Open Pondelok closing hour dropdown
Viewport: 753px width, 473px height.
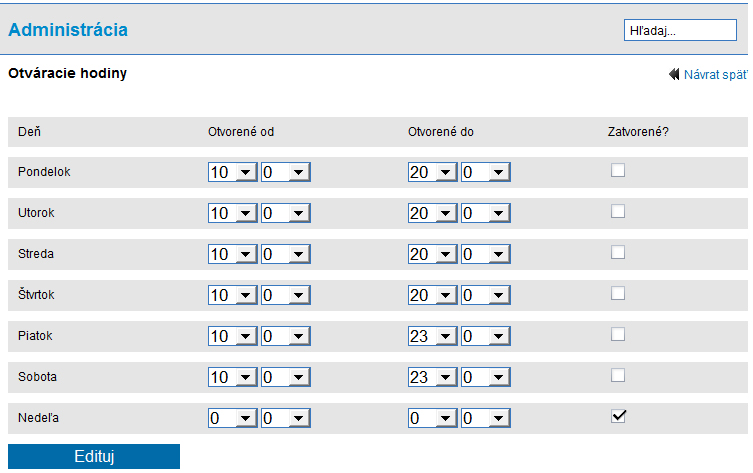[x=433, y=172]
